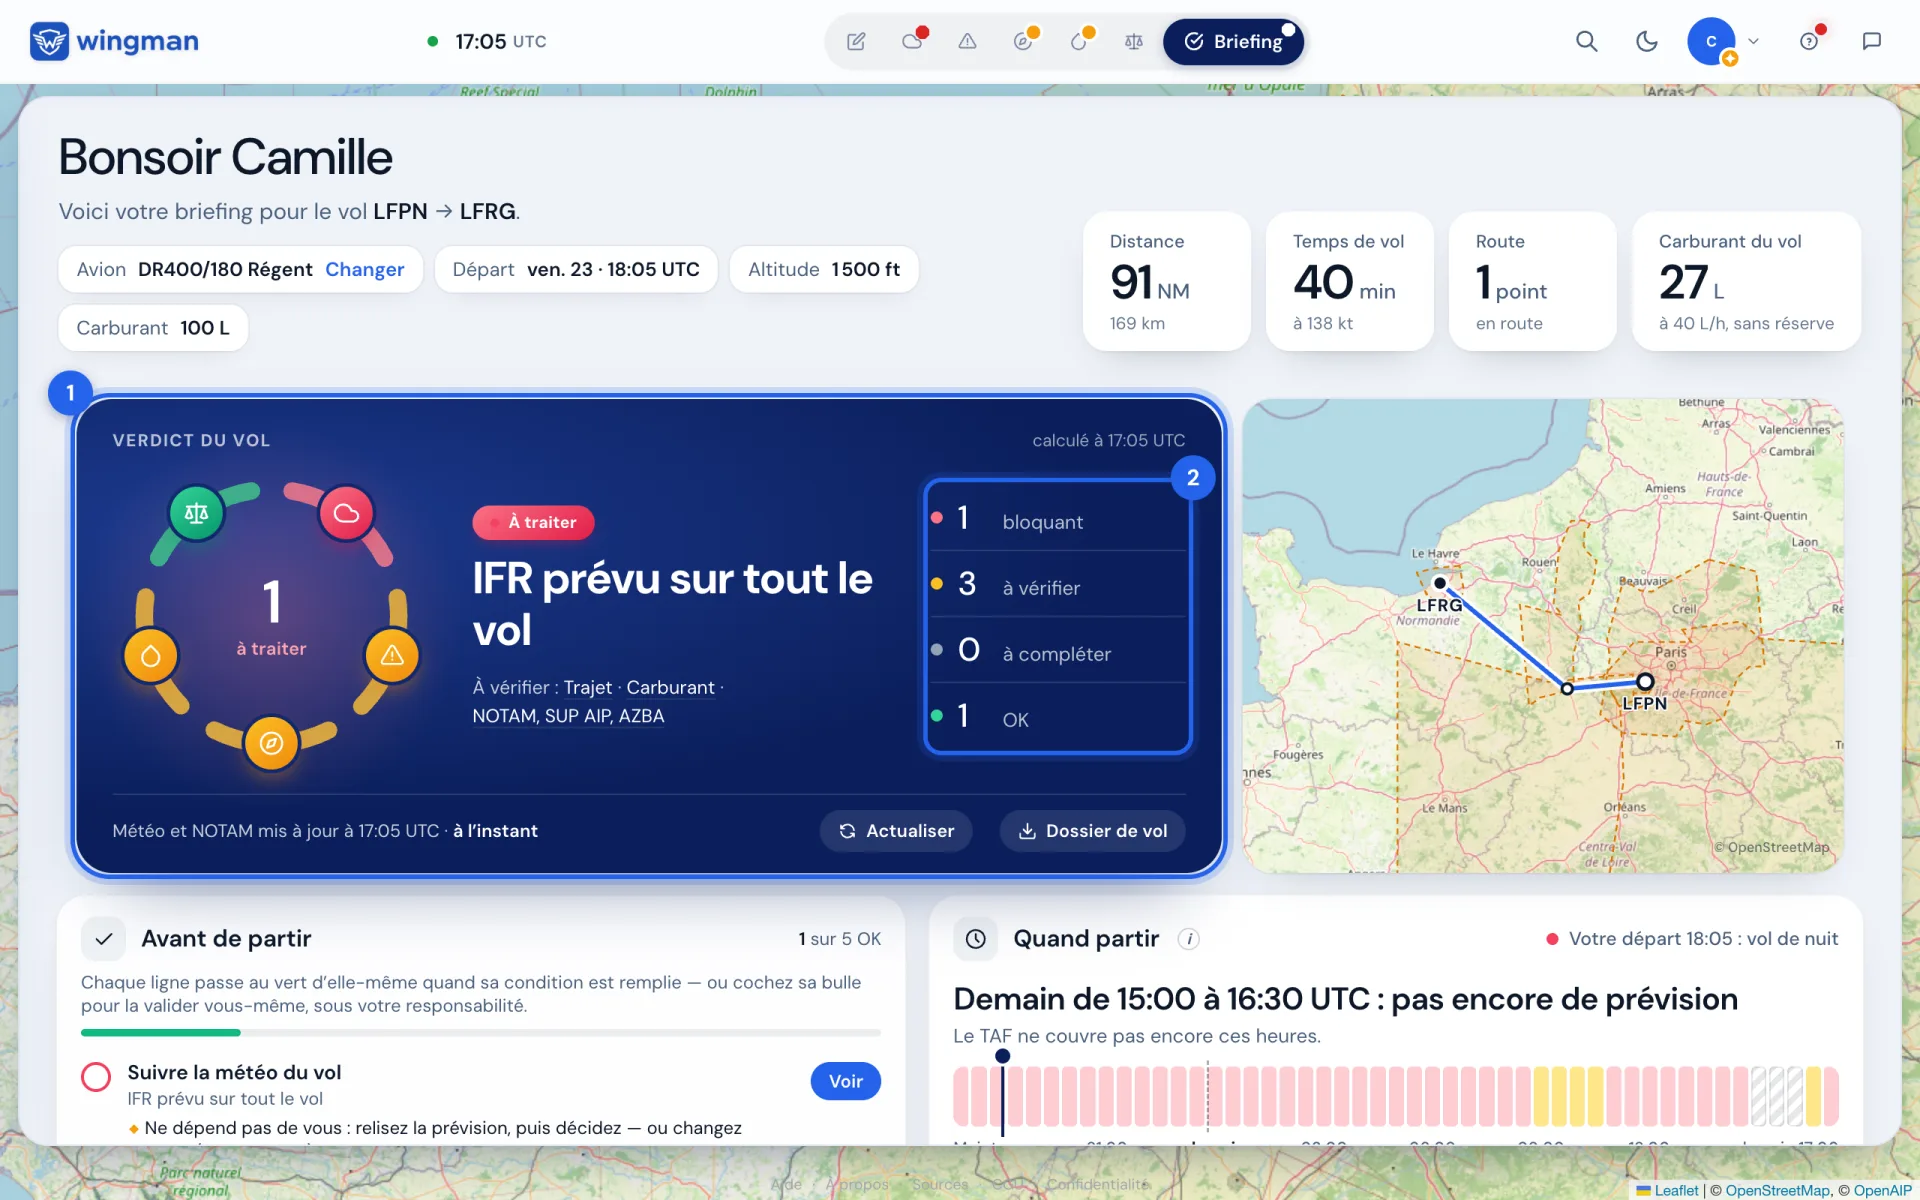1920x1200 pixels.
Task: Edit the Départ ven. 23 18:05 UTC field
Action: point(576,269)
